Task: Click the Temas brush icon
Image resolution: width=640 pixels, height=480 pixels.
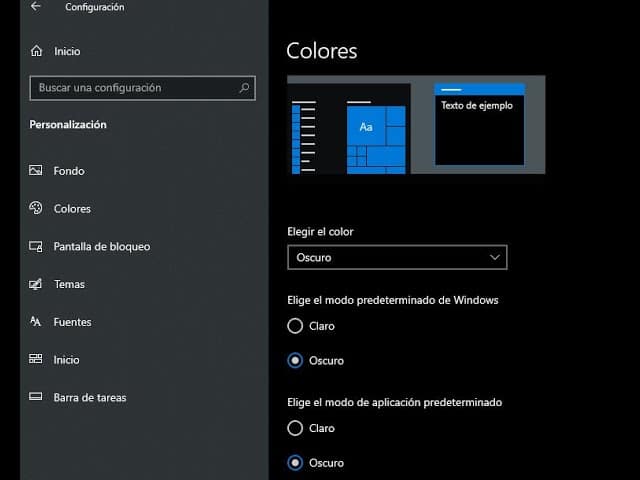Action: pos(36,284)
